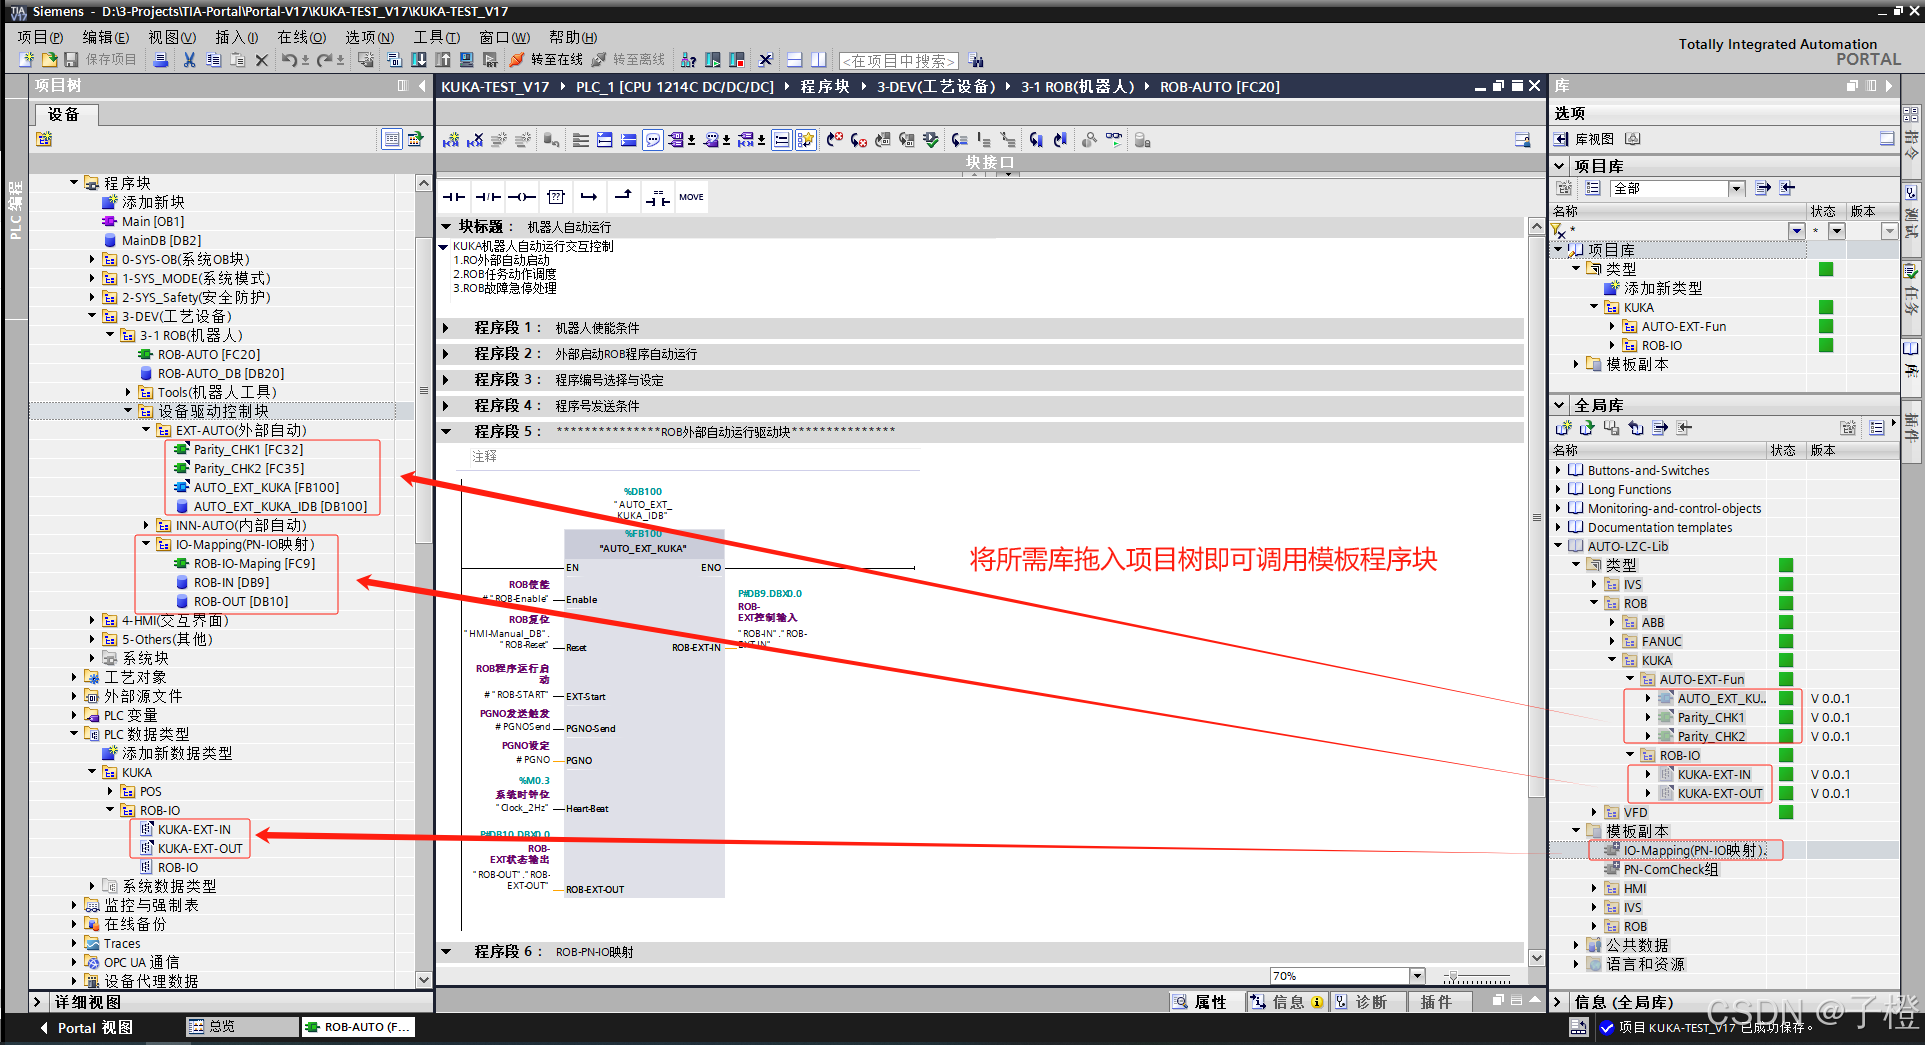Click the Open project icon in the toolbar
The height and width of the screenshot is (1045, 1925).
48,60
